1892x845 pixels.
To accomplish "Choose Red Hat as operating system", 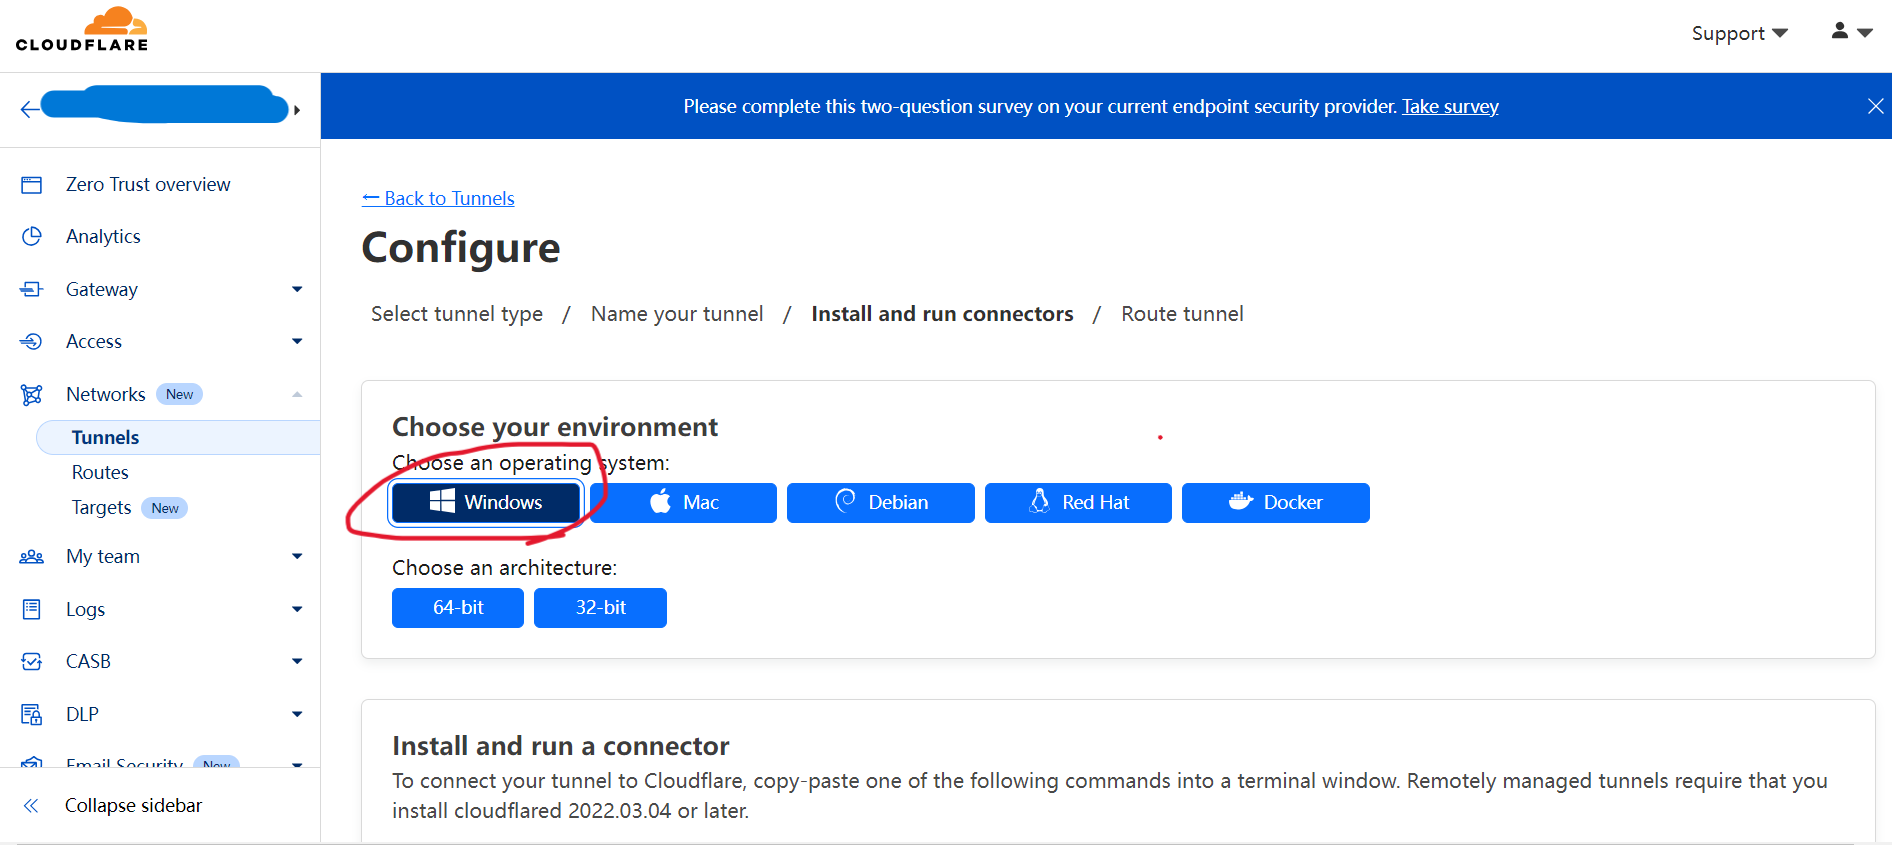I will pos(1078,503).
